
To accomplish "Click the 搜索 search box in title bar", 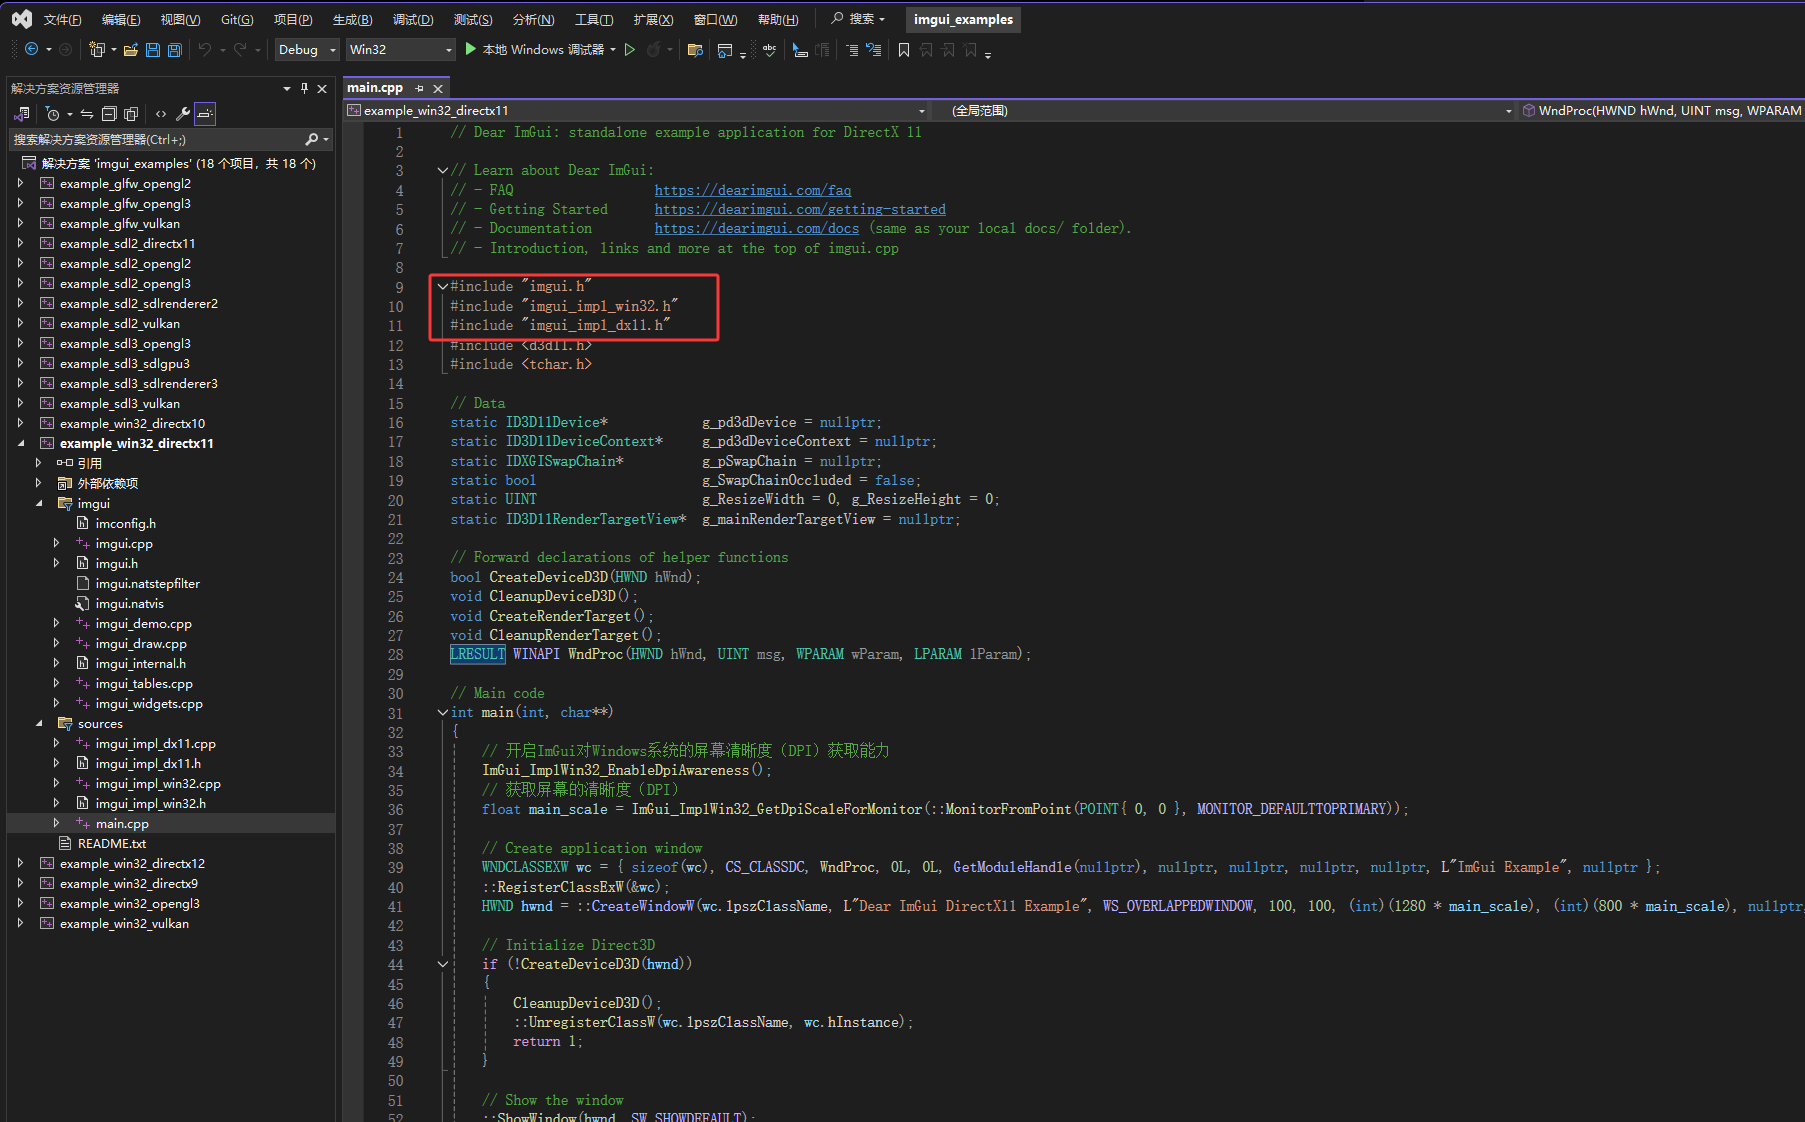I will pos(858,19).
